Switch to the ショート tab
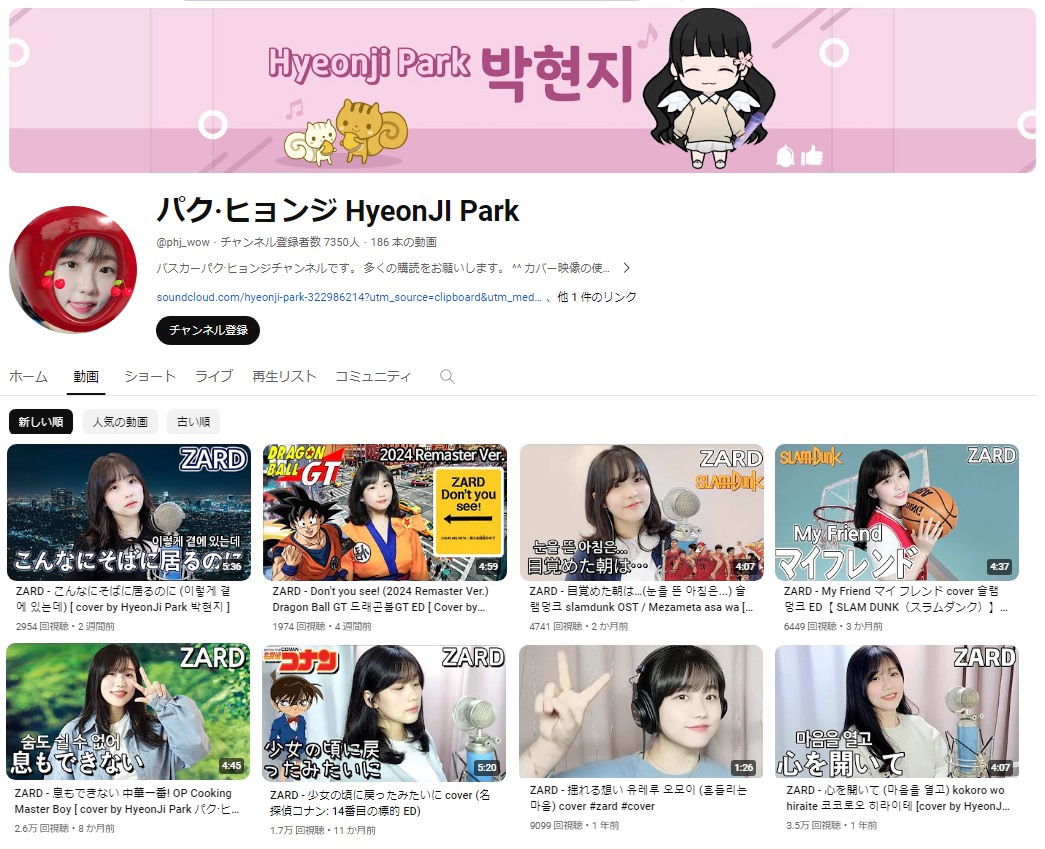This screenshot has height=849, width=1045. click(x=150, y=377)
